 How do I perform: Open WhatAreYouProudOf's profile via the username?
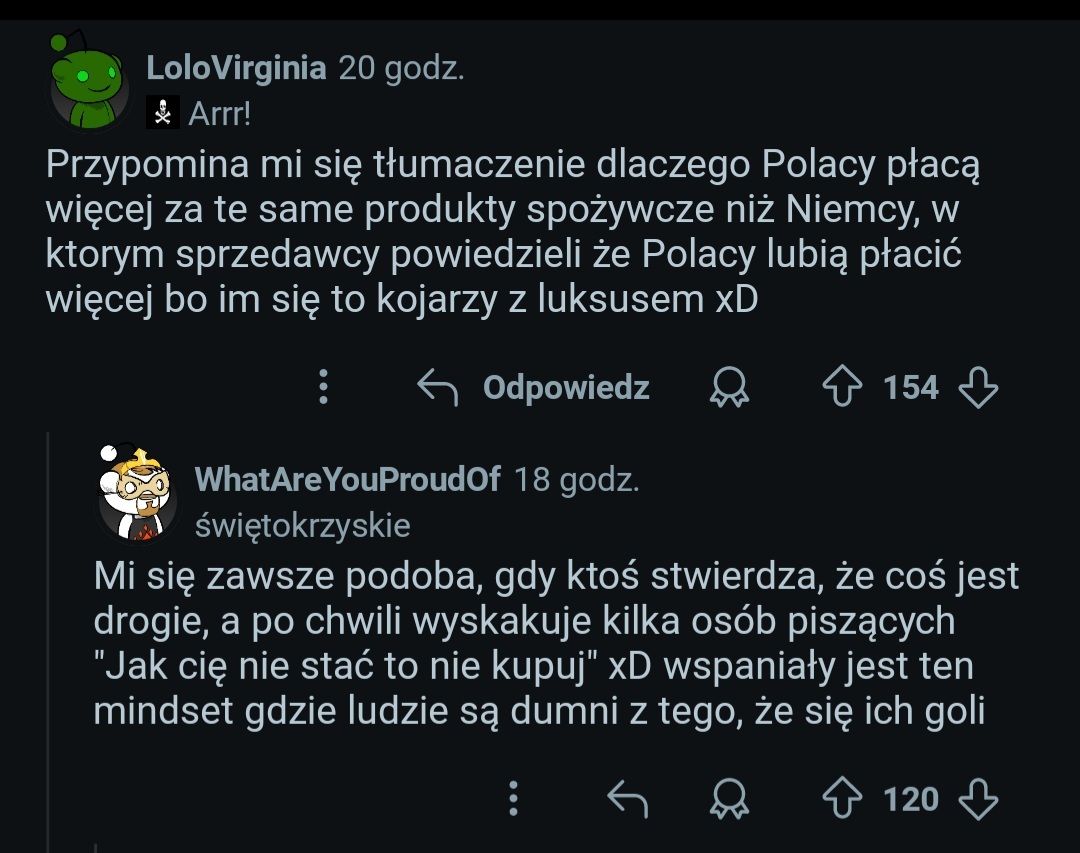click(x=347, y=480)
